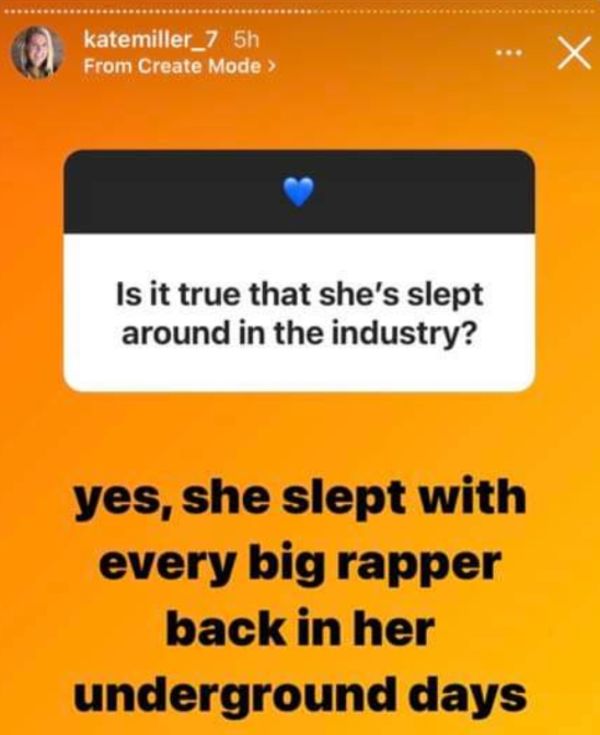Viewport: 600px width, 735px height.
Task: Click the 5h story timestamp
Action: [x=246, y=41]
